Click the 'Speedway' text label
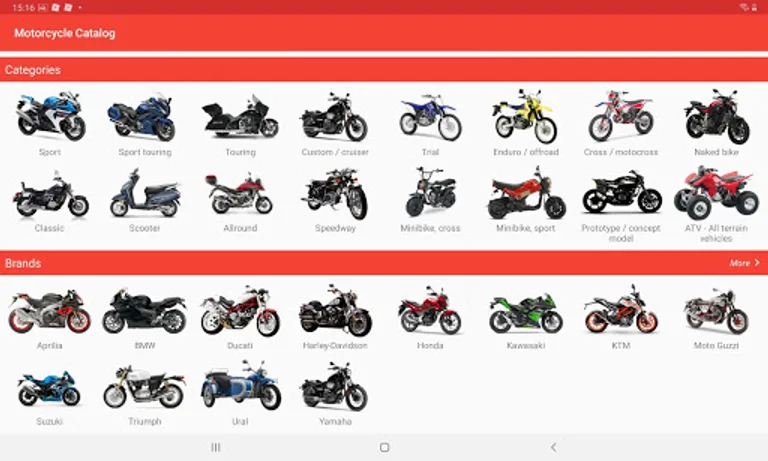The width and height of the screenshot is (768, 461). tap(335, 228)
